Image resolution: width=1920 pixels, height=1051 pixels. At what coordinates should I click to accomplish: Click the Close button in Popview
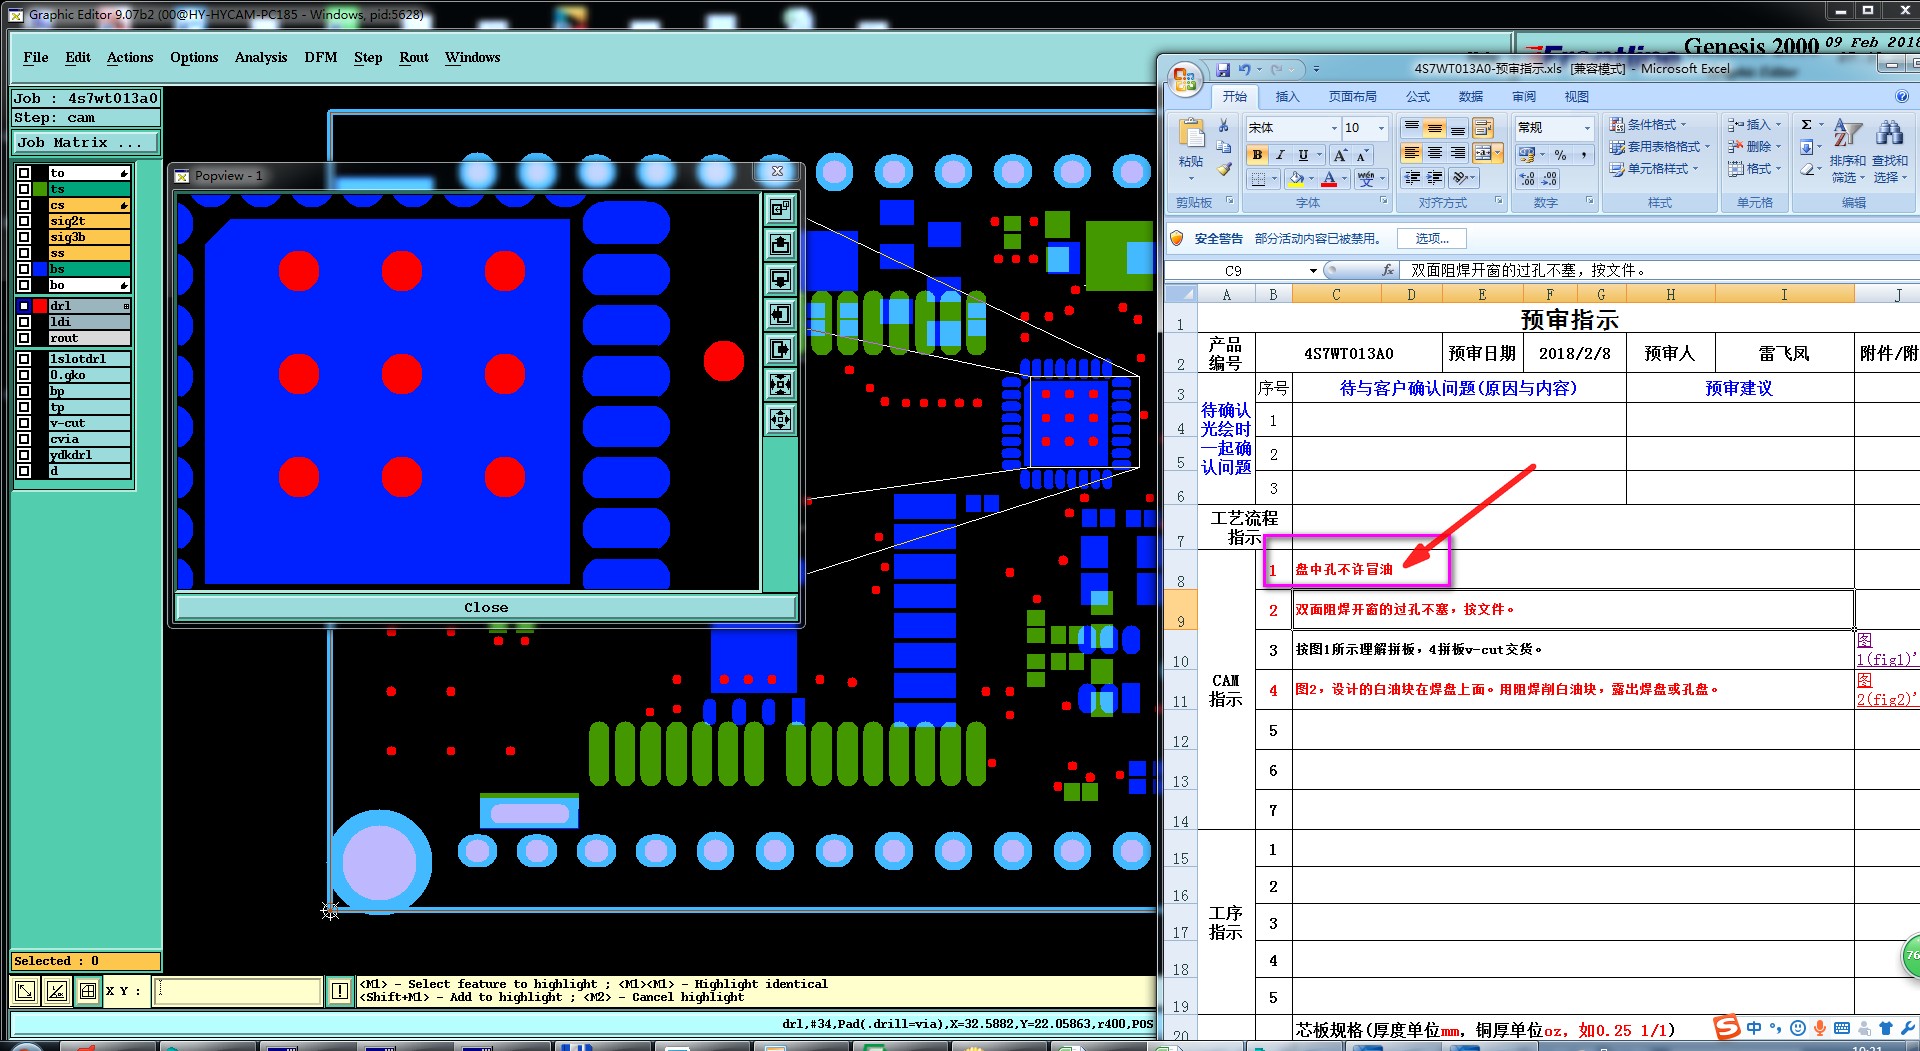(x=486, y=607)
